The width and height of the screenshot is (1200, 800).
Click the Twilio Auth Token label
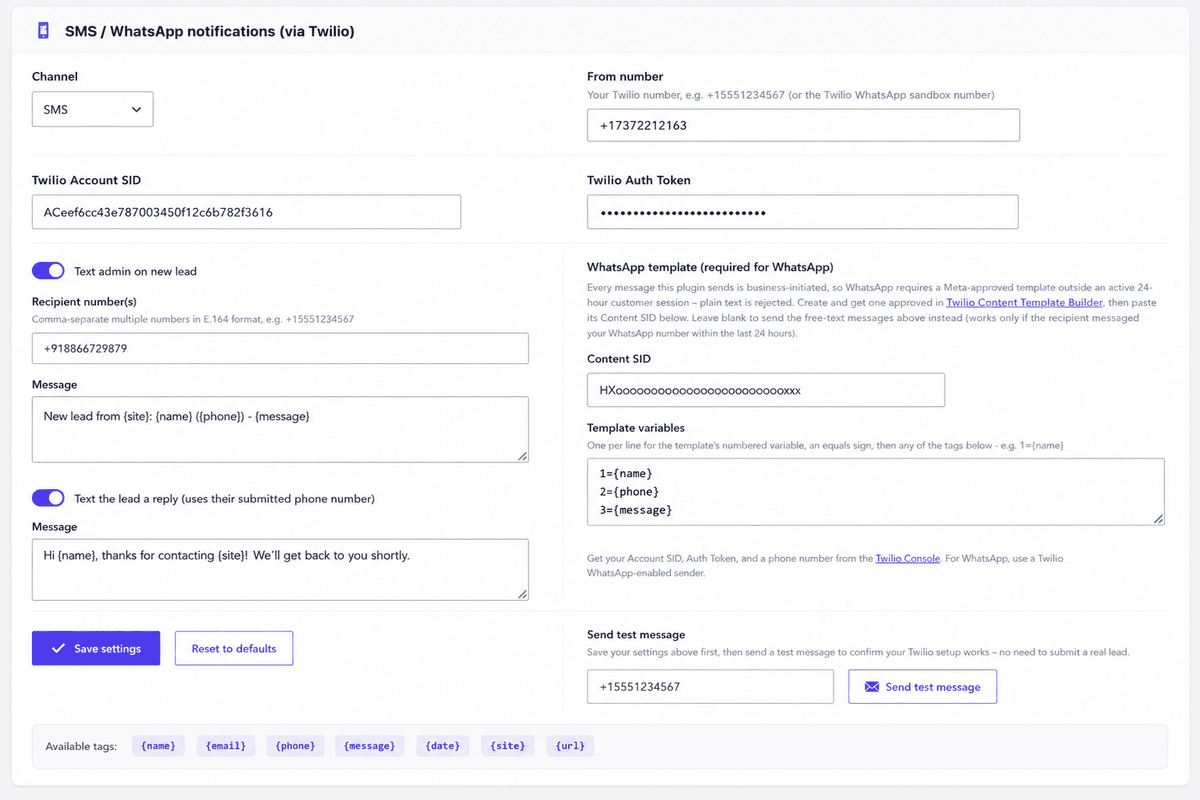coord(639,180)
